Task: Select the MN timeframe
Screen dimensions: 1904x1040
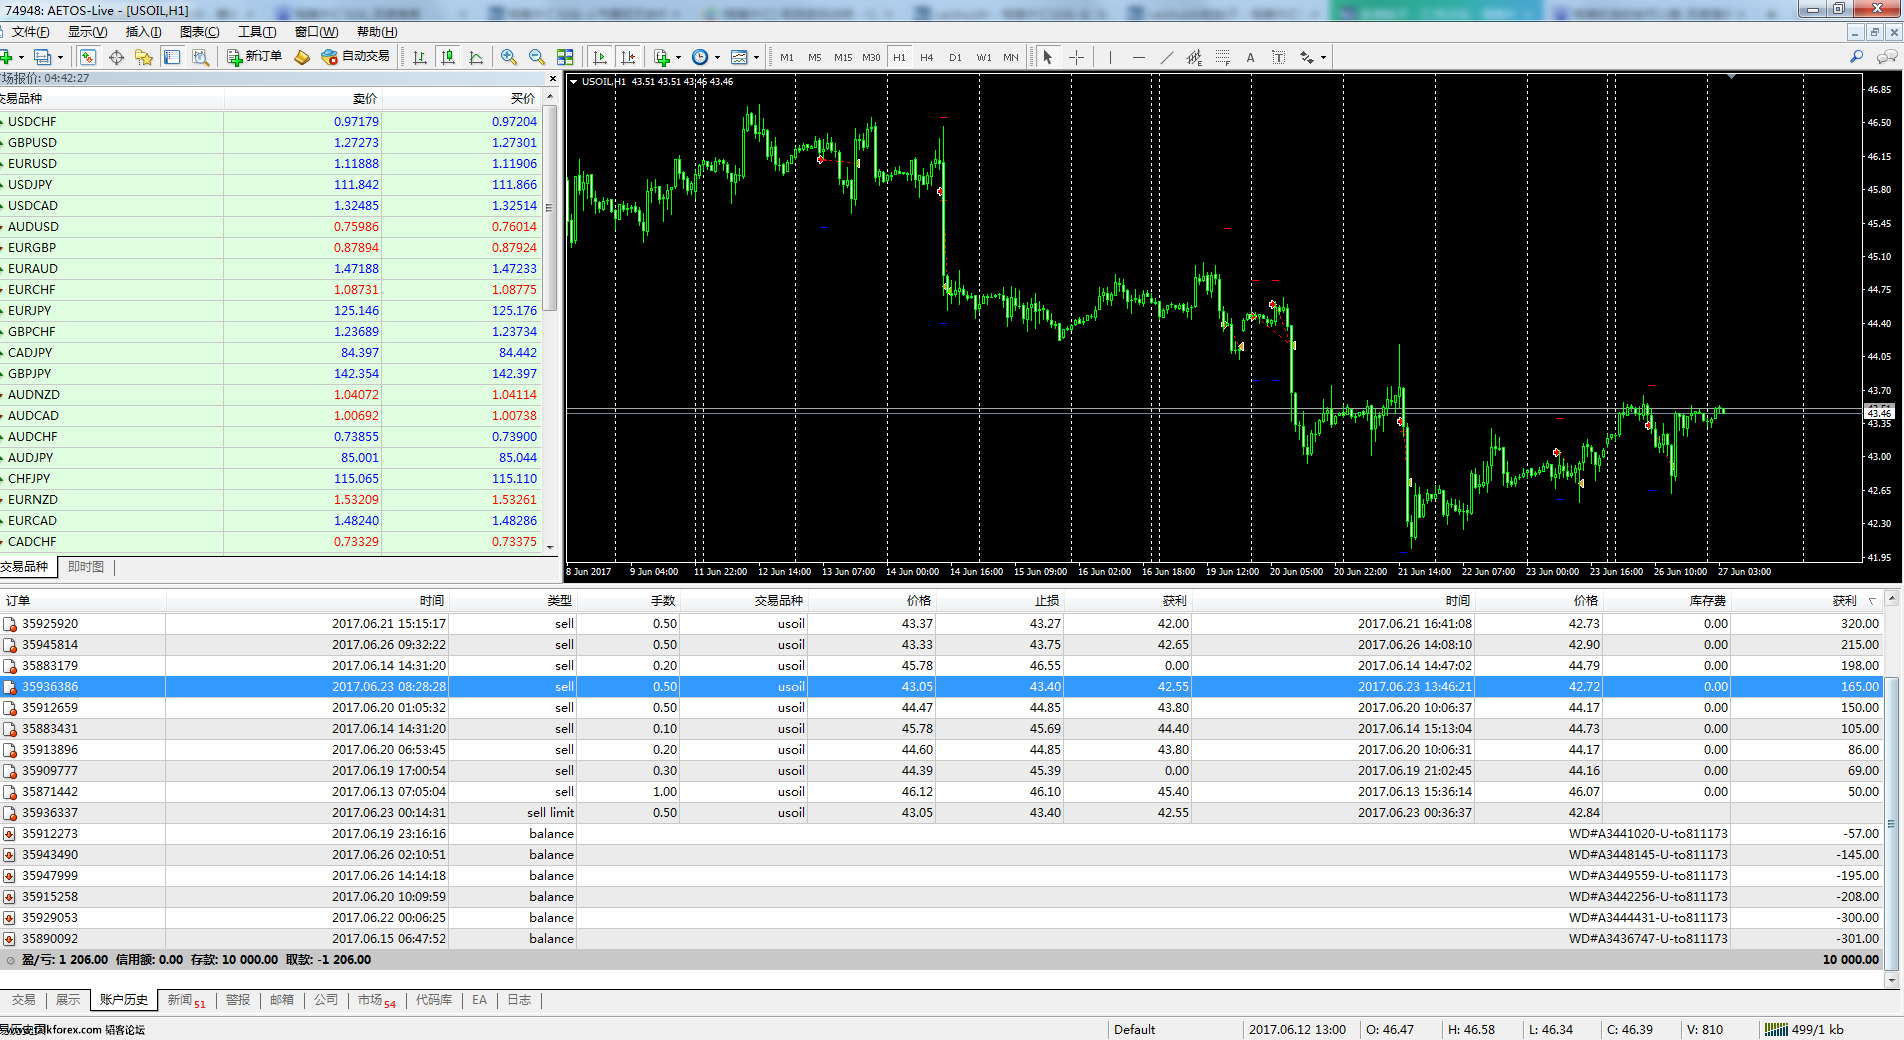Action: pyautogui.click(x=1011, y=57)
